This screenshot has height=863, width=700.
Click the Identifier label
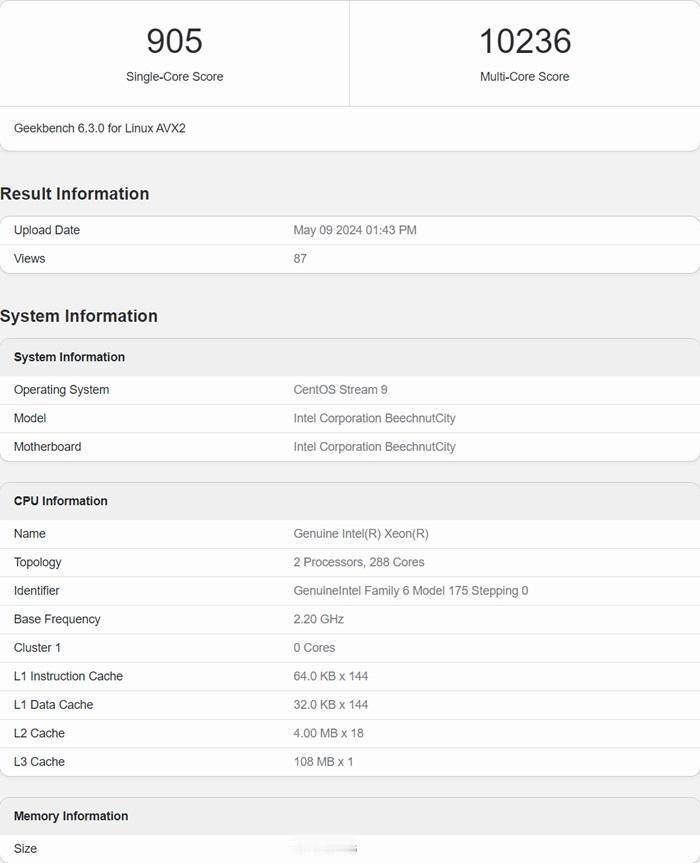tap(36, 591)
